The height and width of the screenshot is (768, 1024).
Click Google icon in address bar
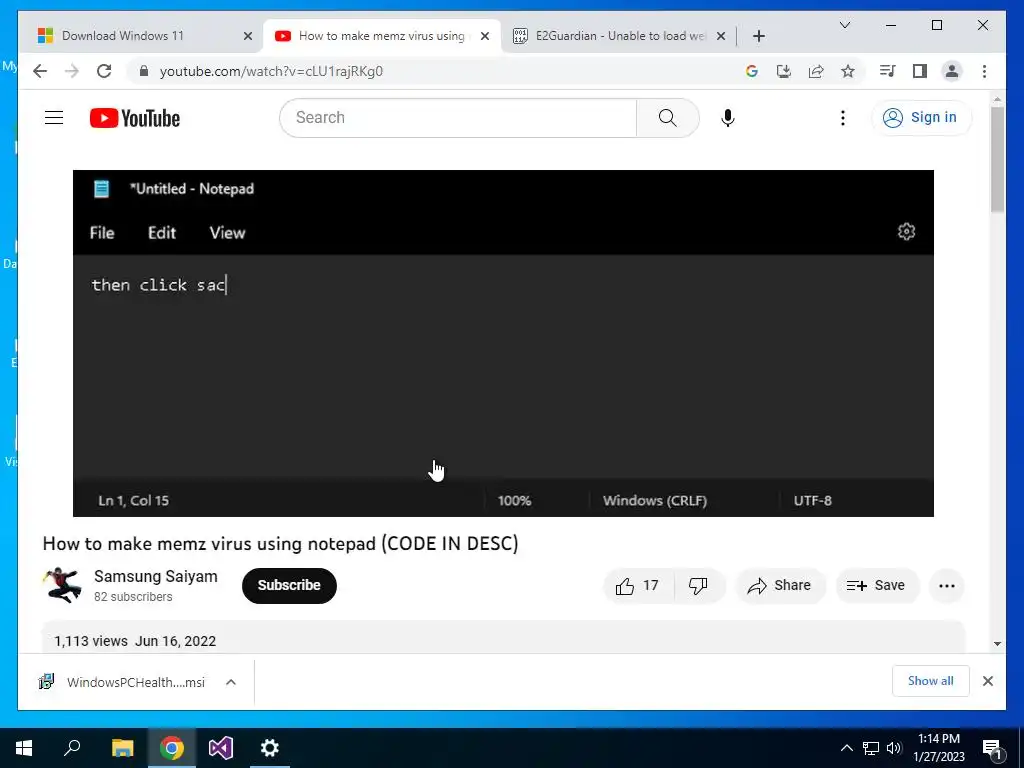coord(752,71)
